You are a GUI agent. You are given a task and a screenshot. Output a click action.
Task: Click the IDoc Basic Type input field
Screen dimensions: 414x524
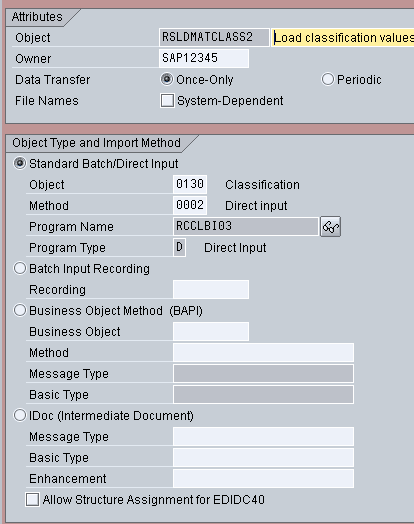tap(263, 457)
